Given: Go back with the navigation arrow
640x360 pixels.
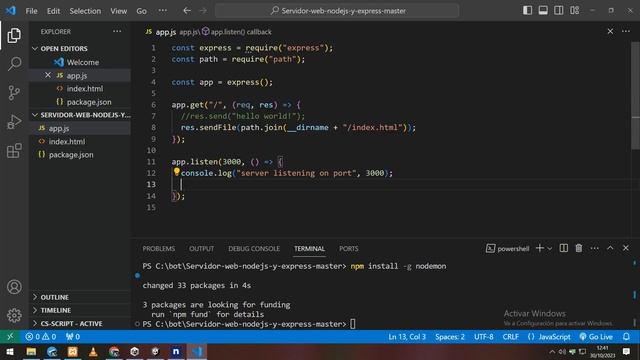Looking at the screenshot, I should 187,11.
